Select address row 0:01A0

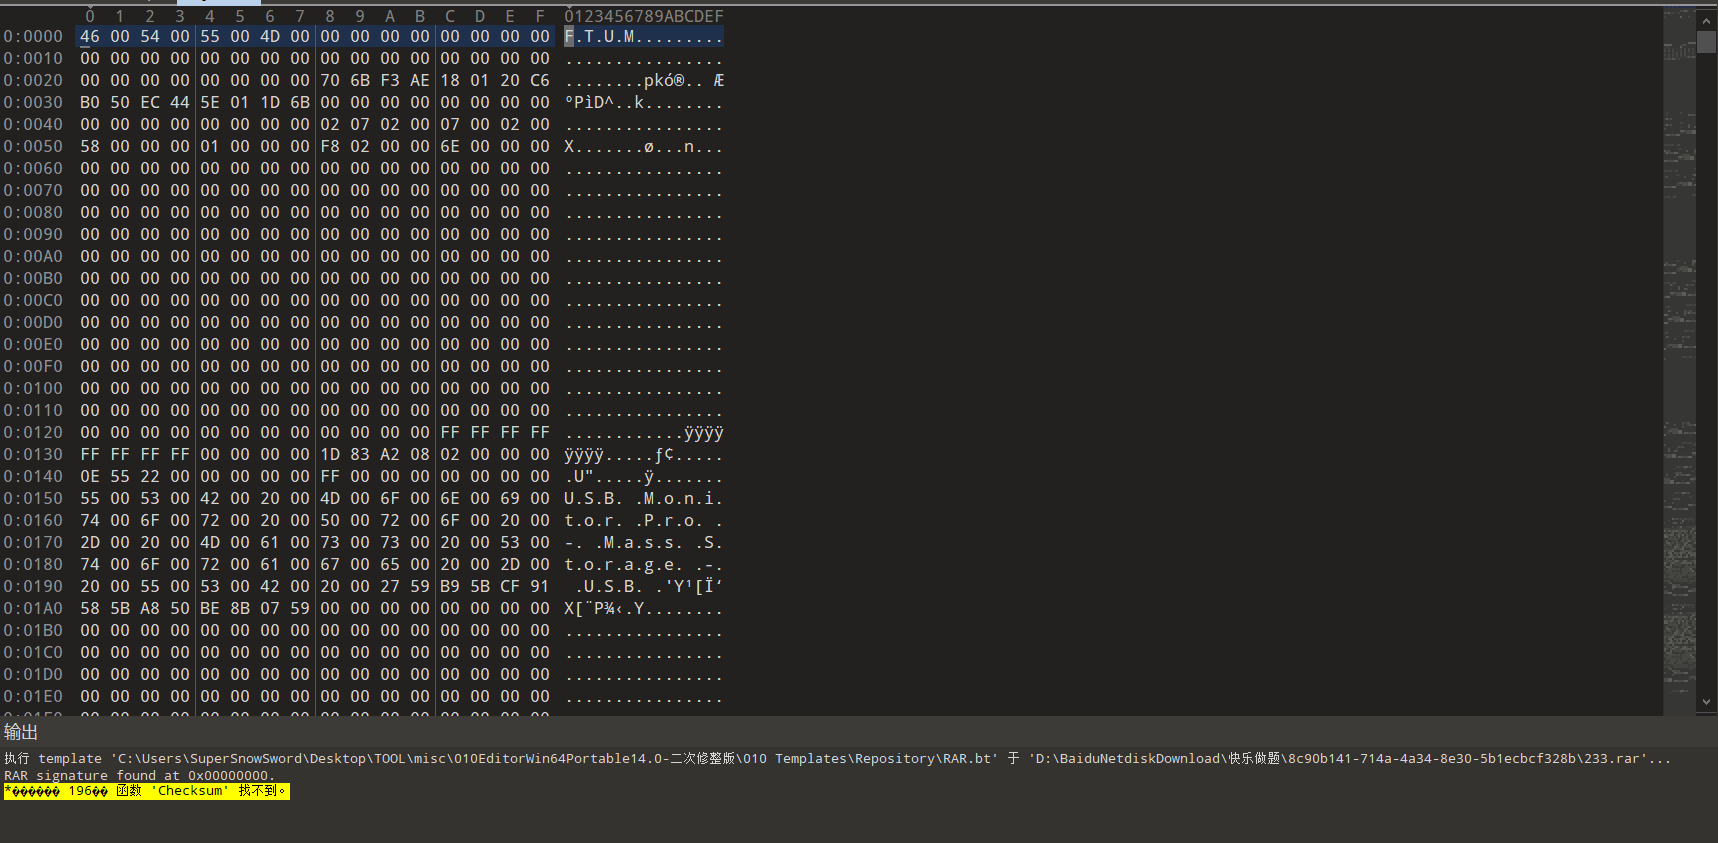(x=33, y=608)
